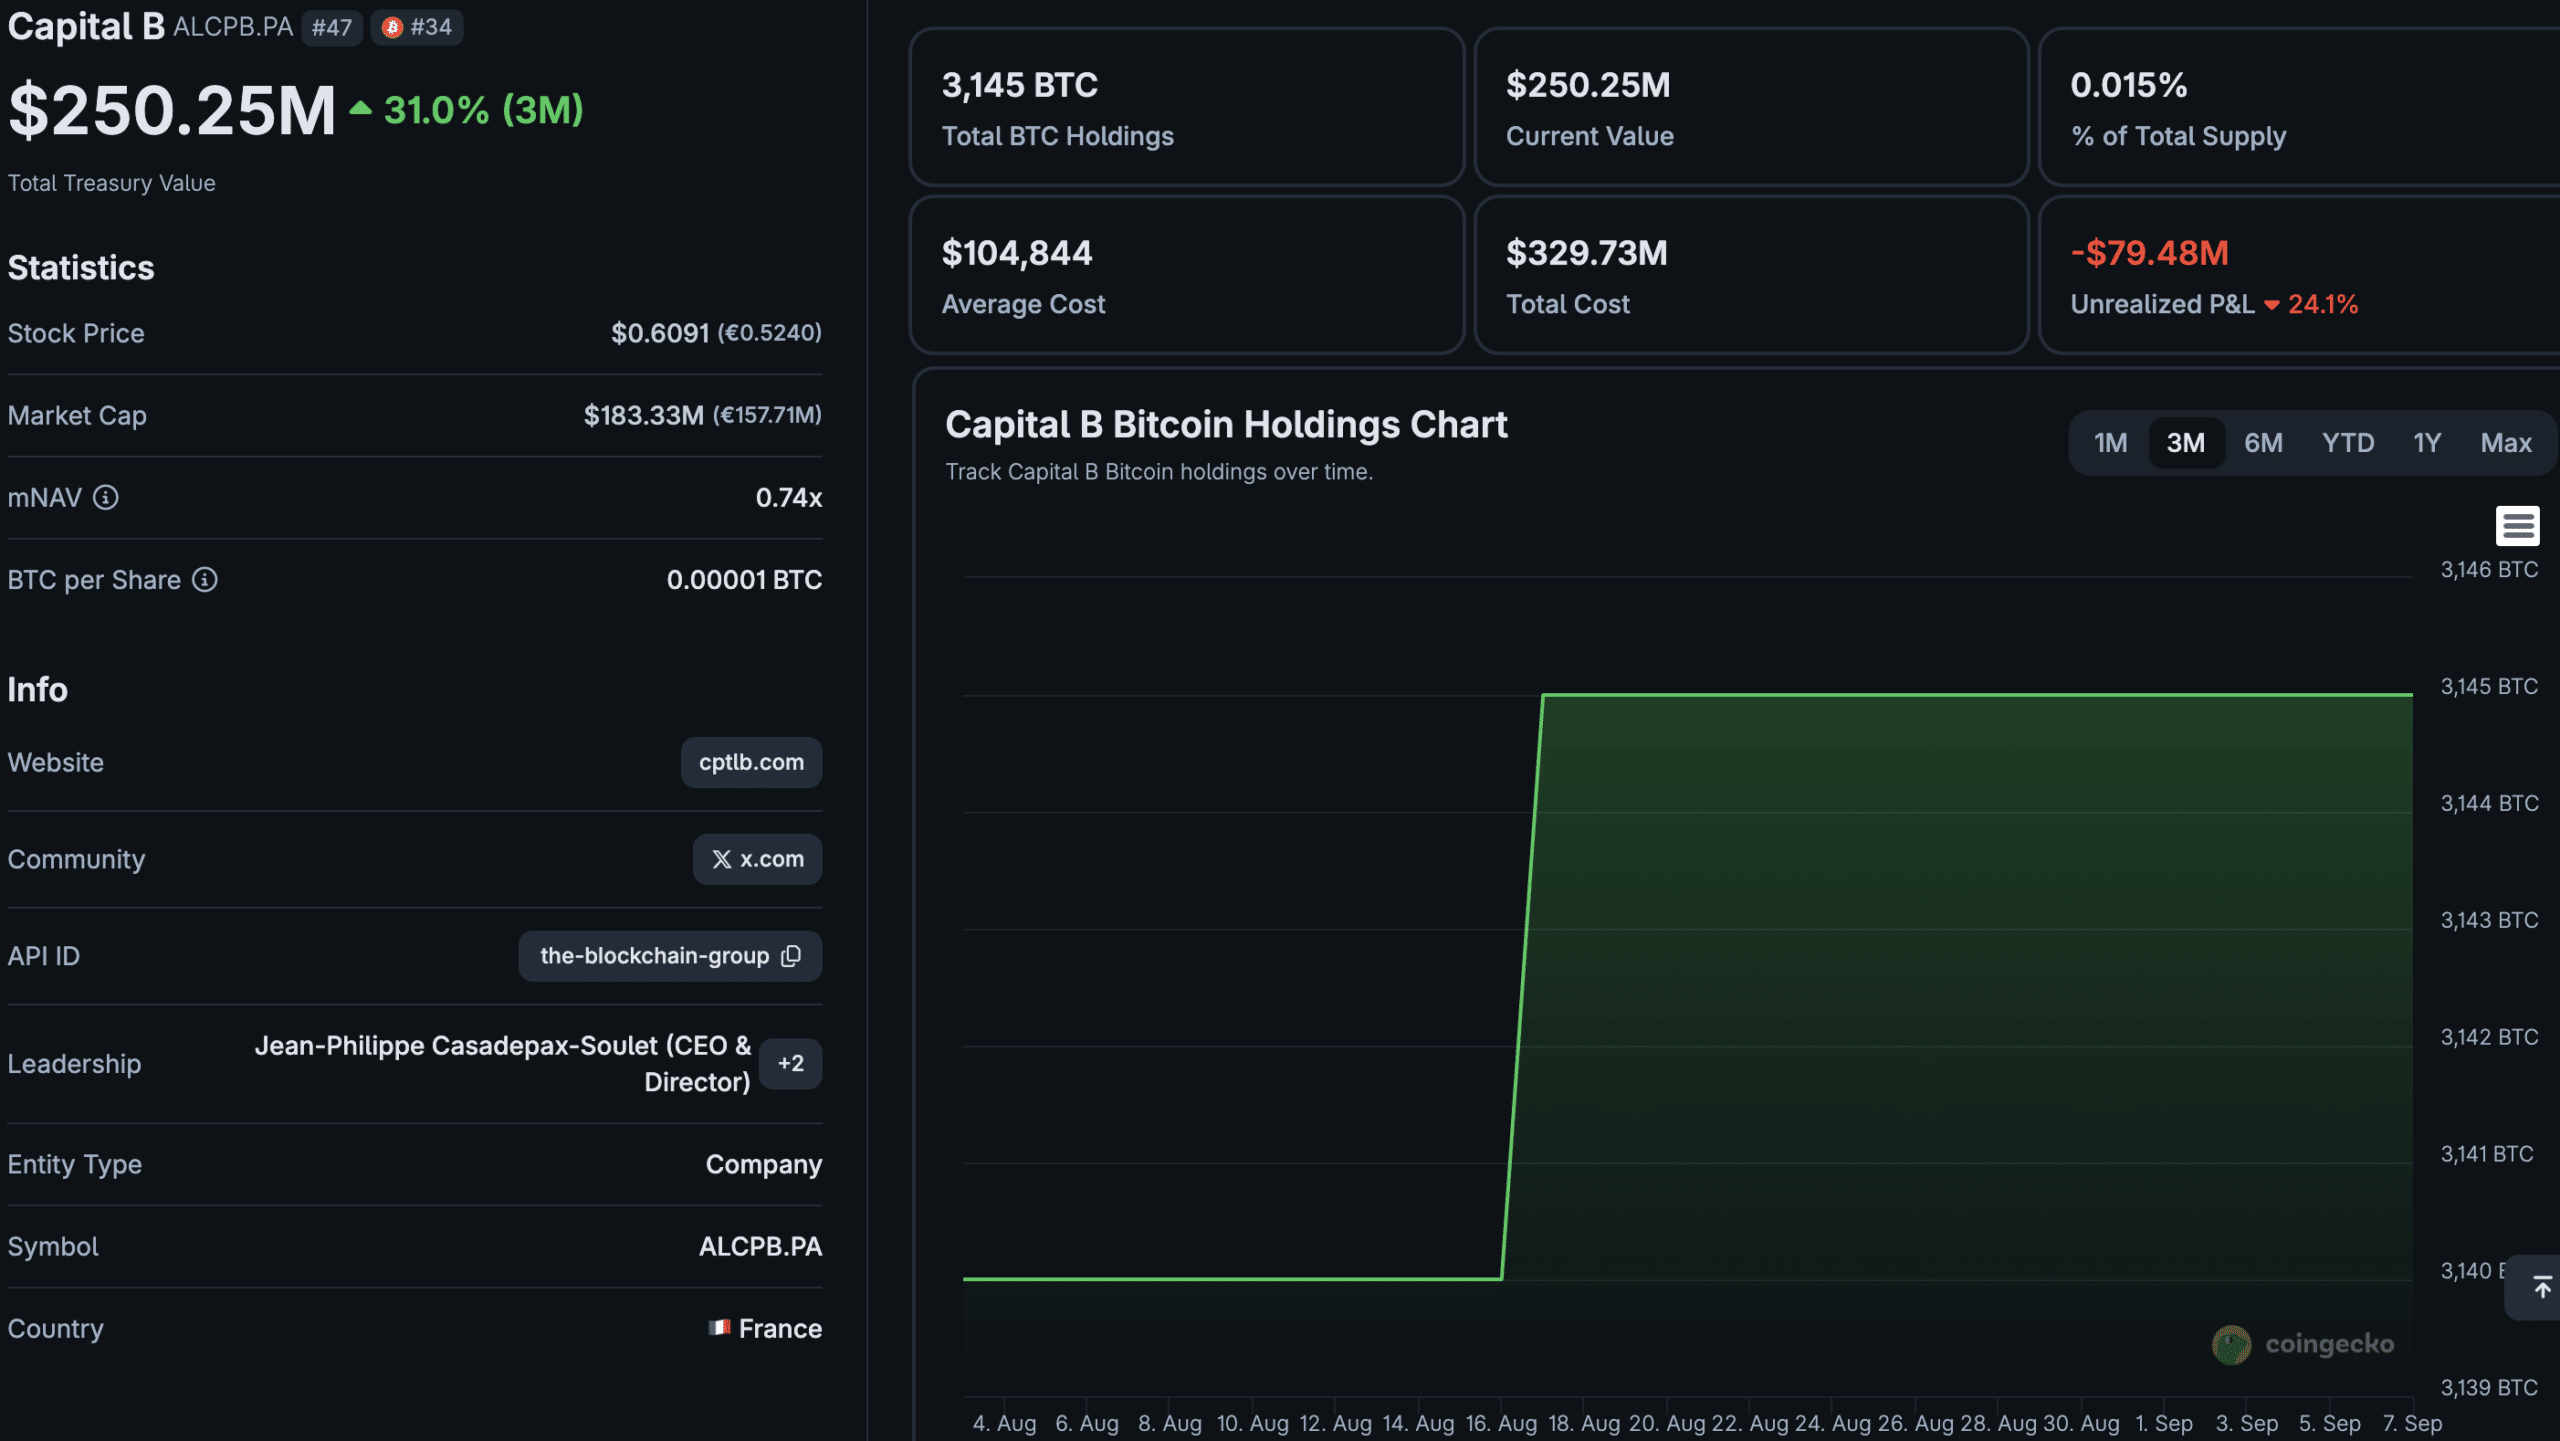The height and width of the screenshot is (1441, 2560).
Task: Select the 1M chart range tab
Action: pyautogui.click(x=2110, y=443)
